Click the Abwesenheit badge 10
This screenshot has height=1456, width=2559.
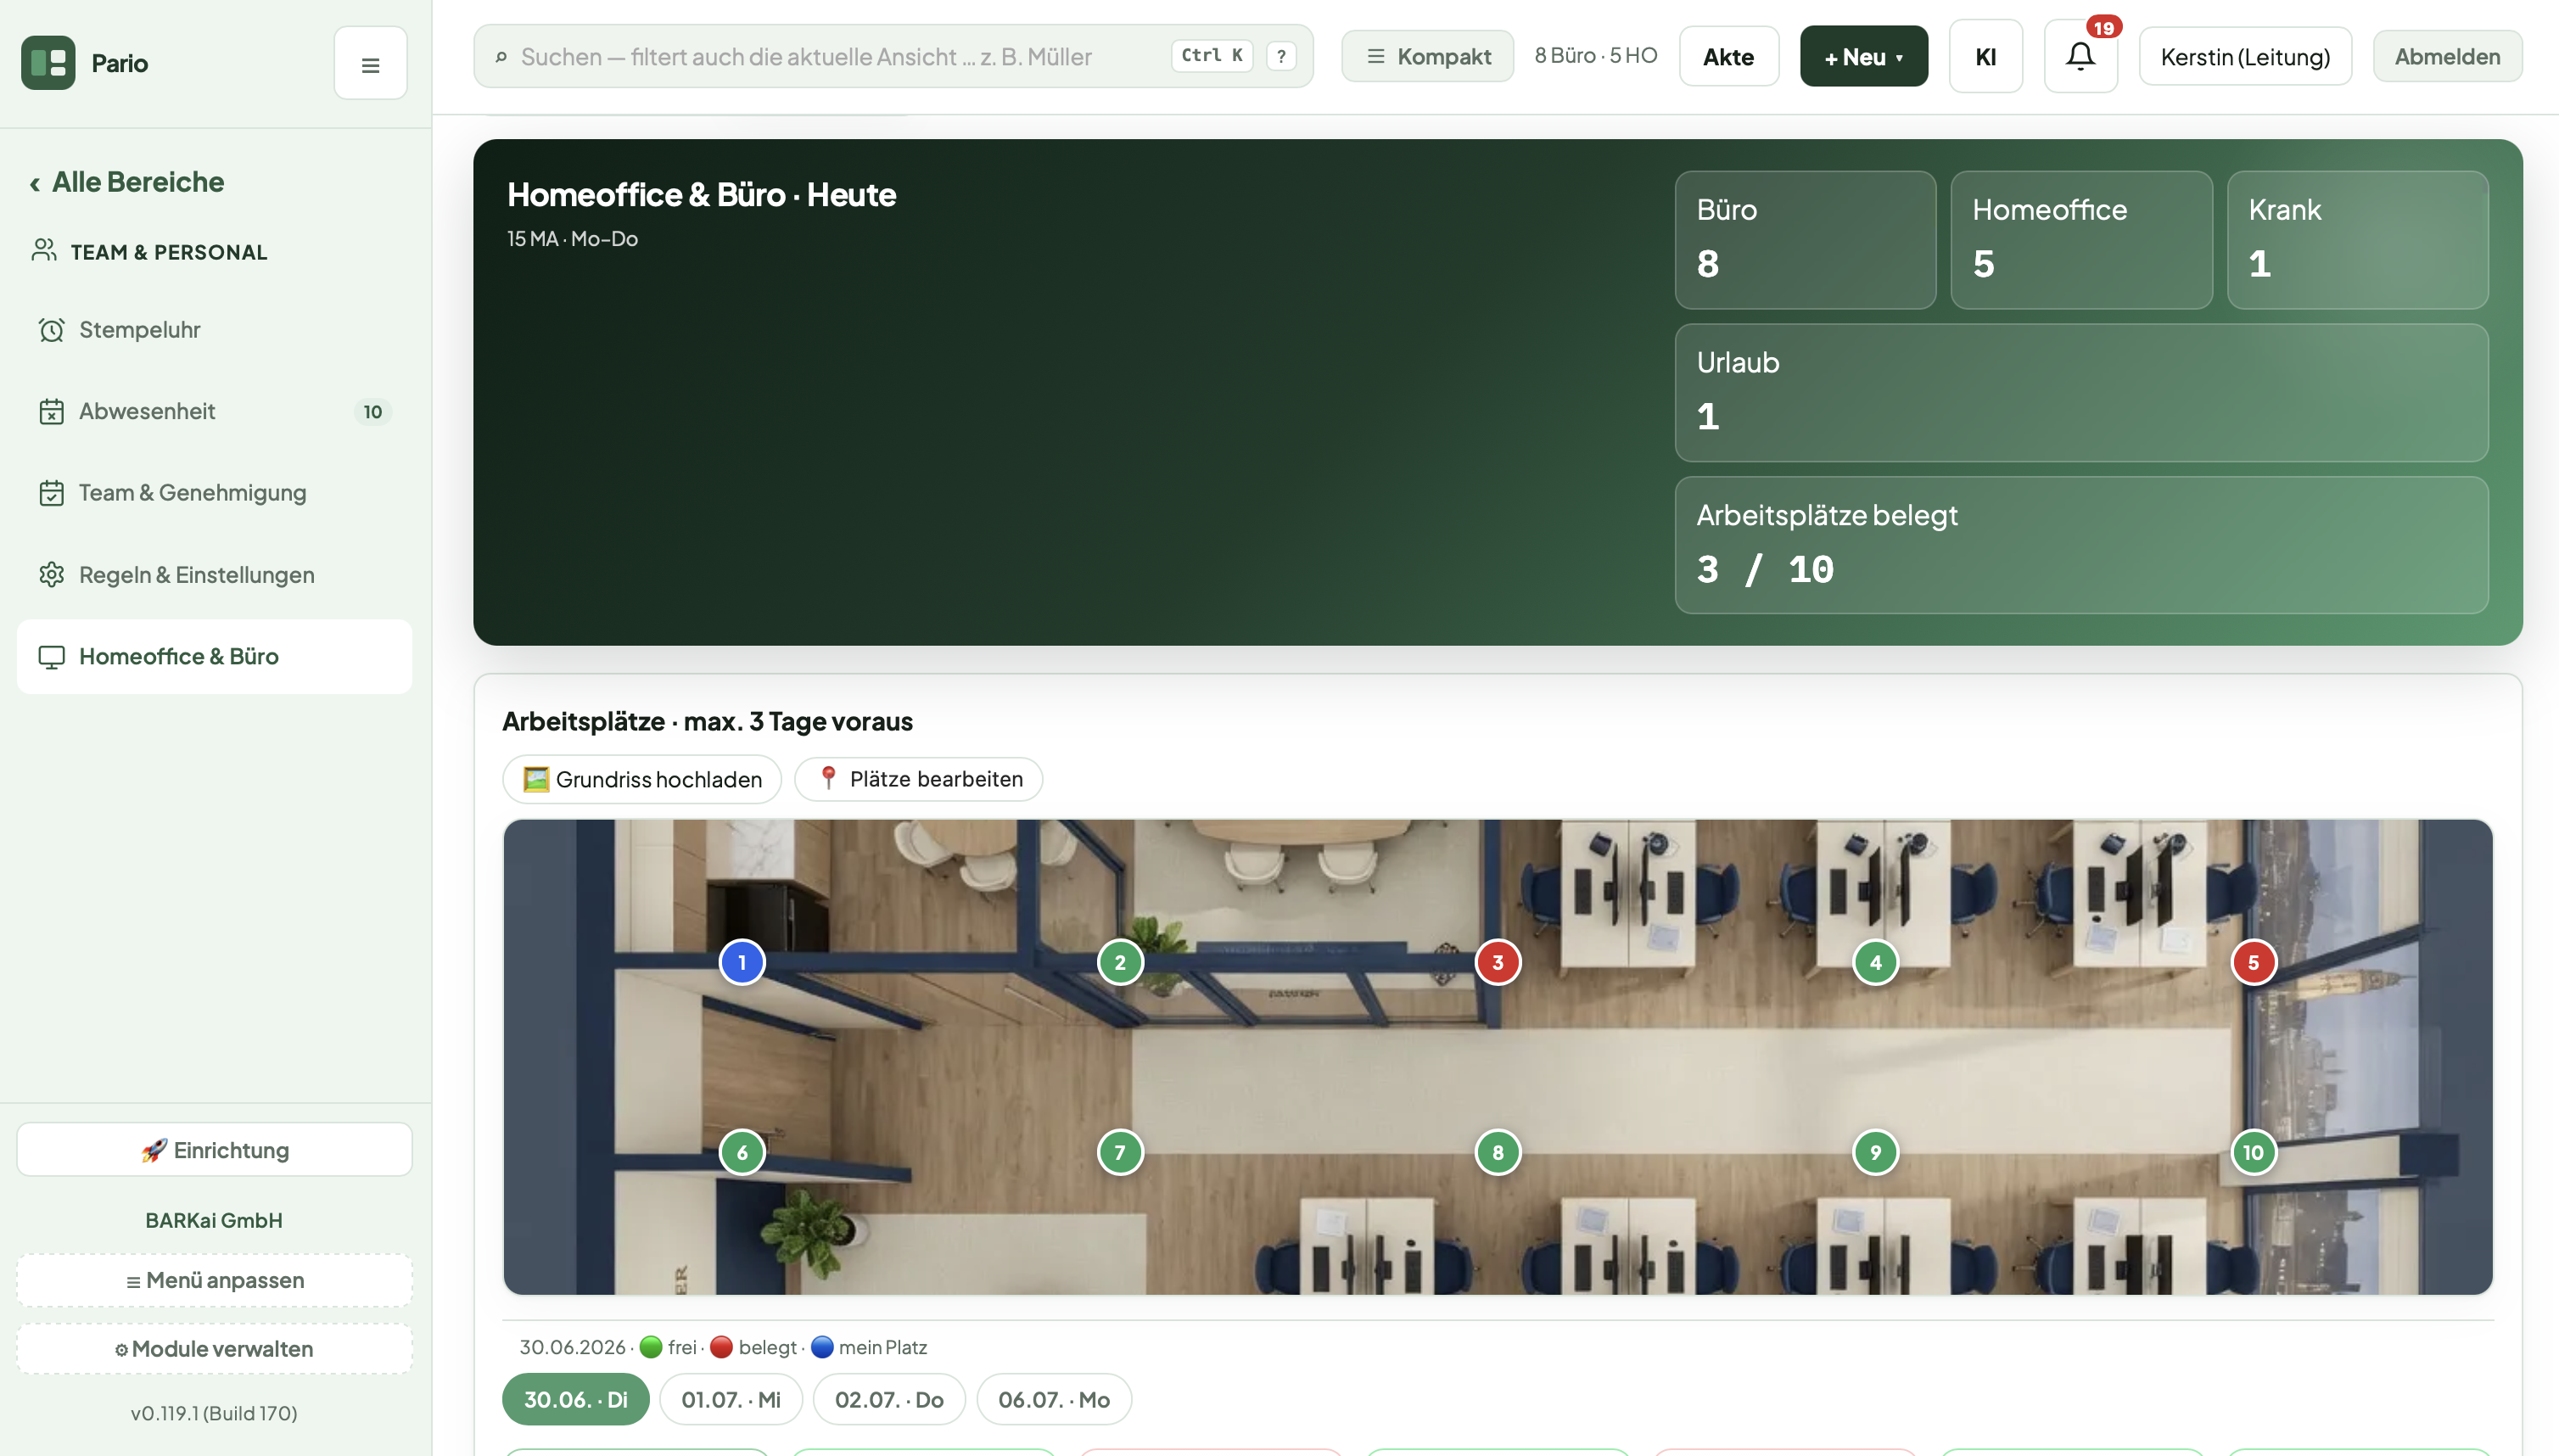[372, 412]
